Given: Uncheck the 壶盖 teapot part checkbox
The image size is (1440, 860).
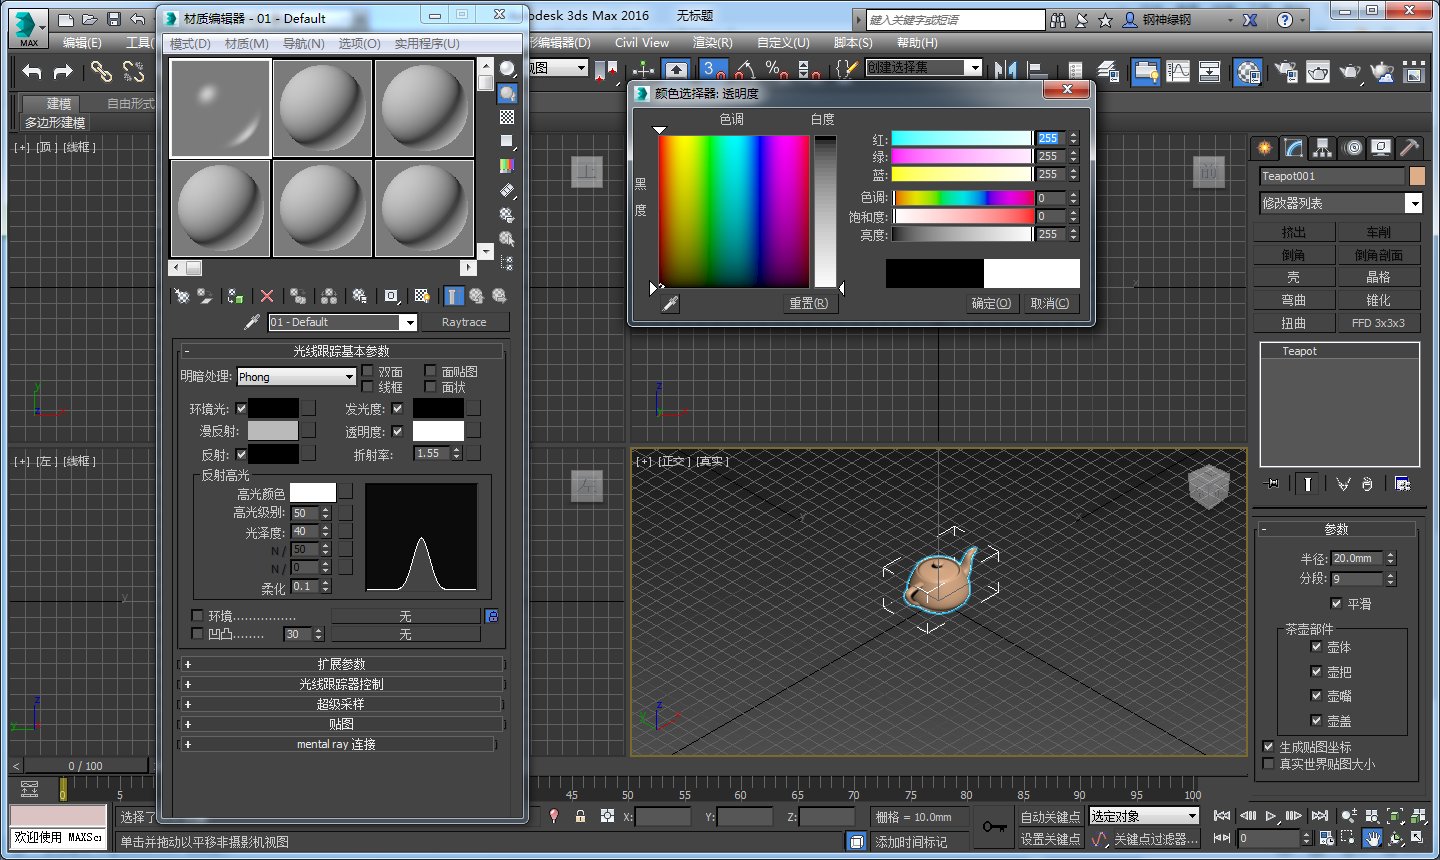Looking at the screenshot, I should pyautogui.click(x=1316, y=720).
